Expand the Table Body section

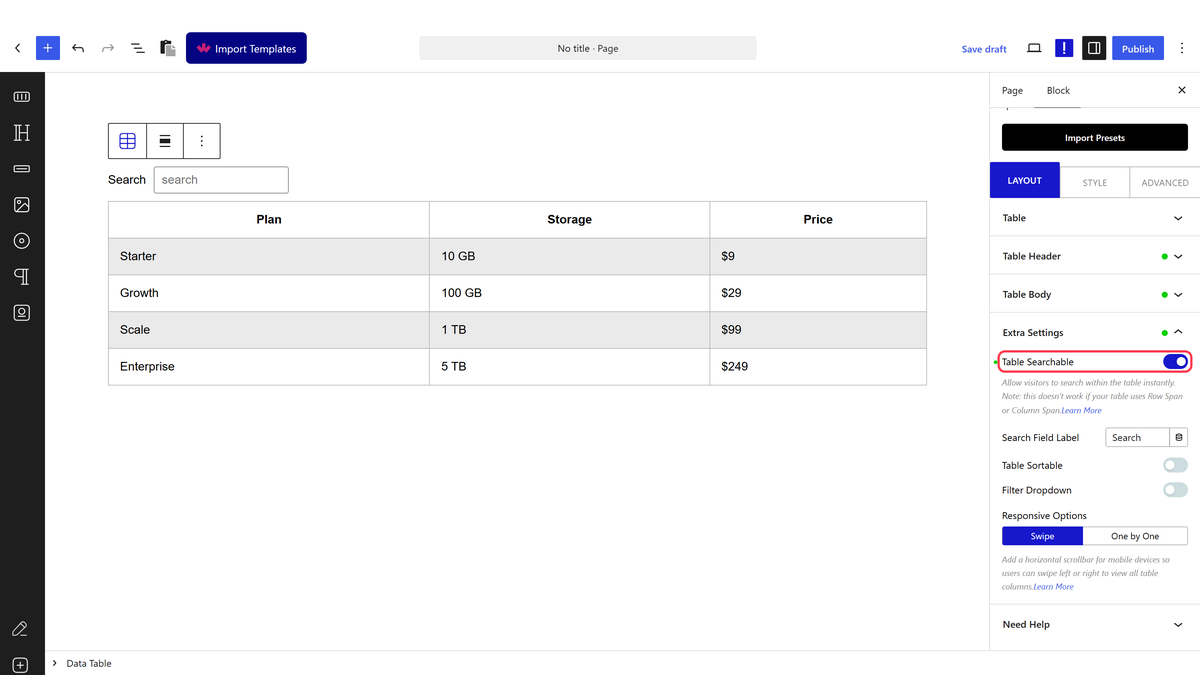click(1095, 294)
